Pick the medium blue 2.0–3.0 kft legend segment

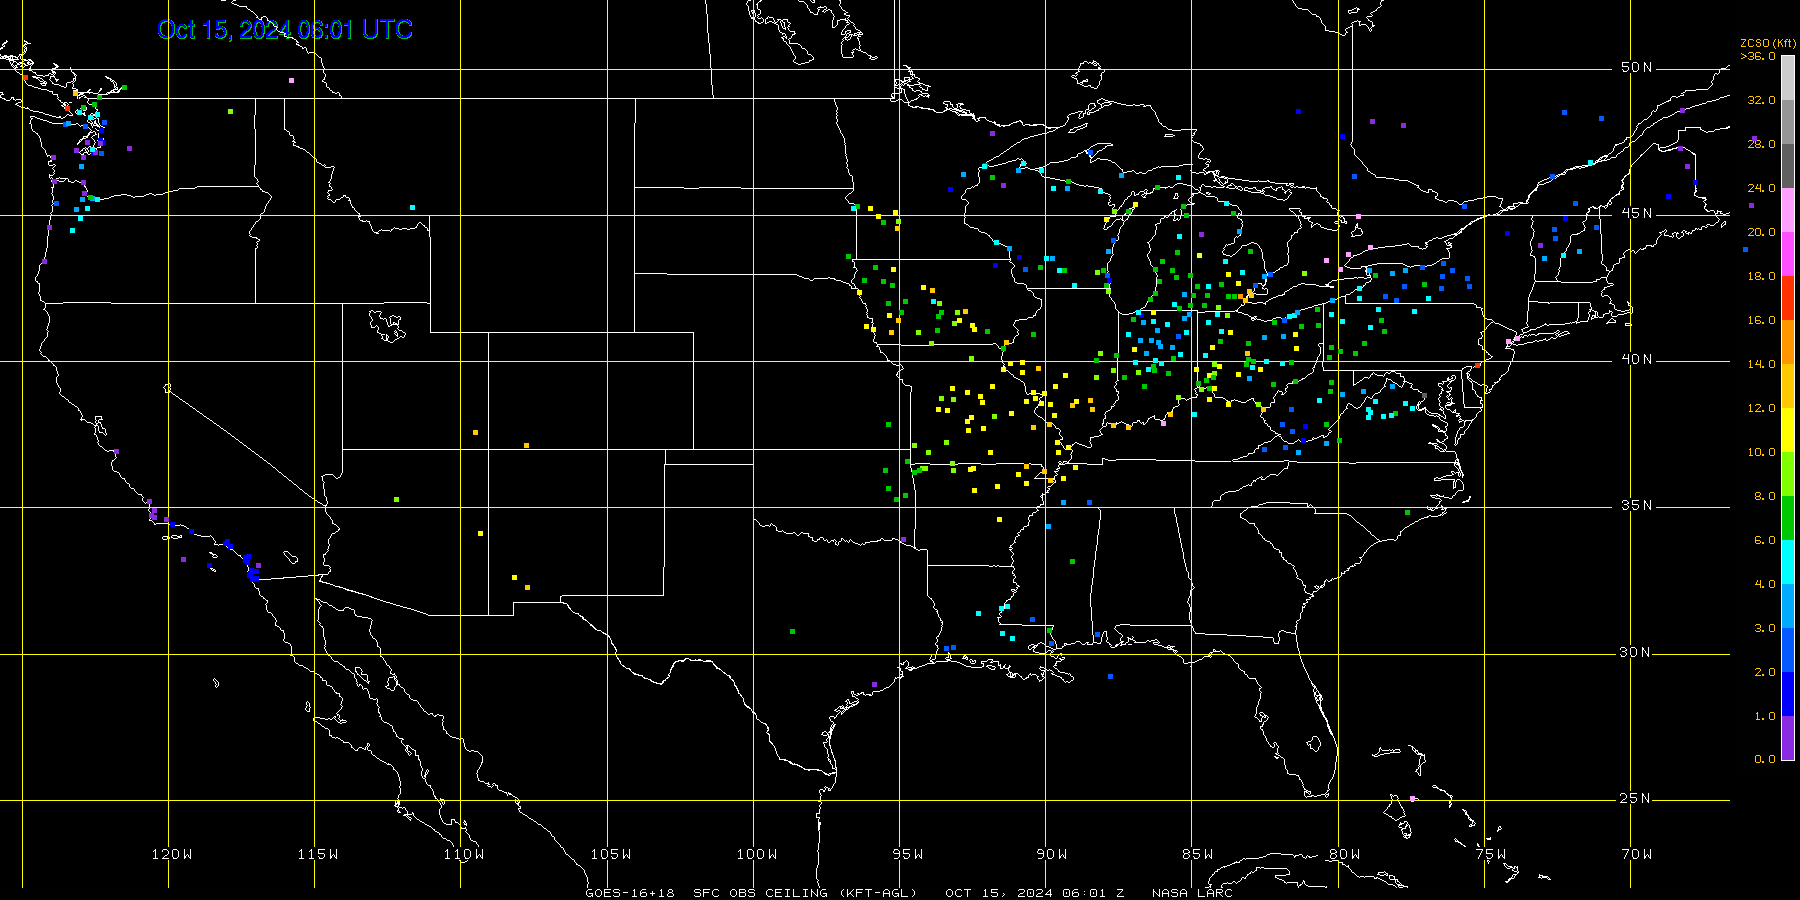click(x=1788, y=650)
